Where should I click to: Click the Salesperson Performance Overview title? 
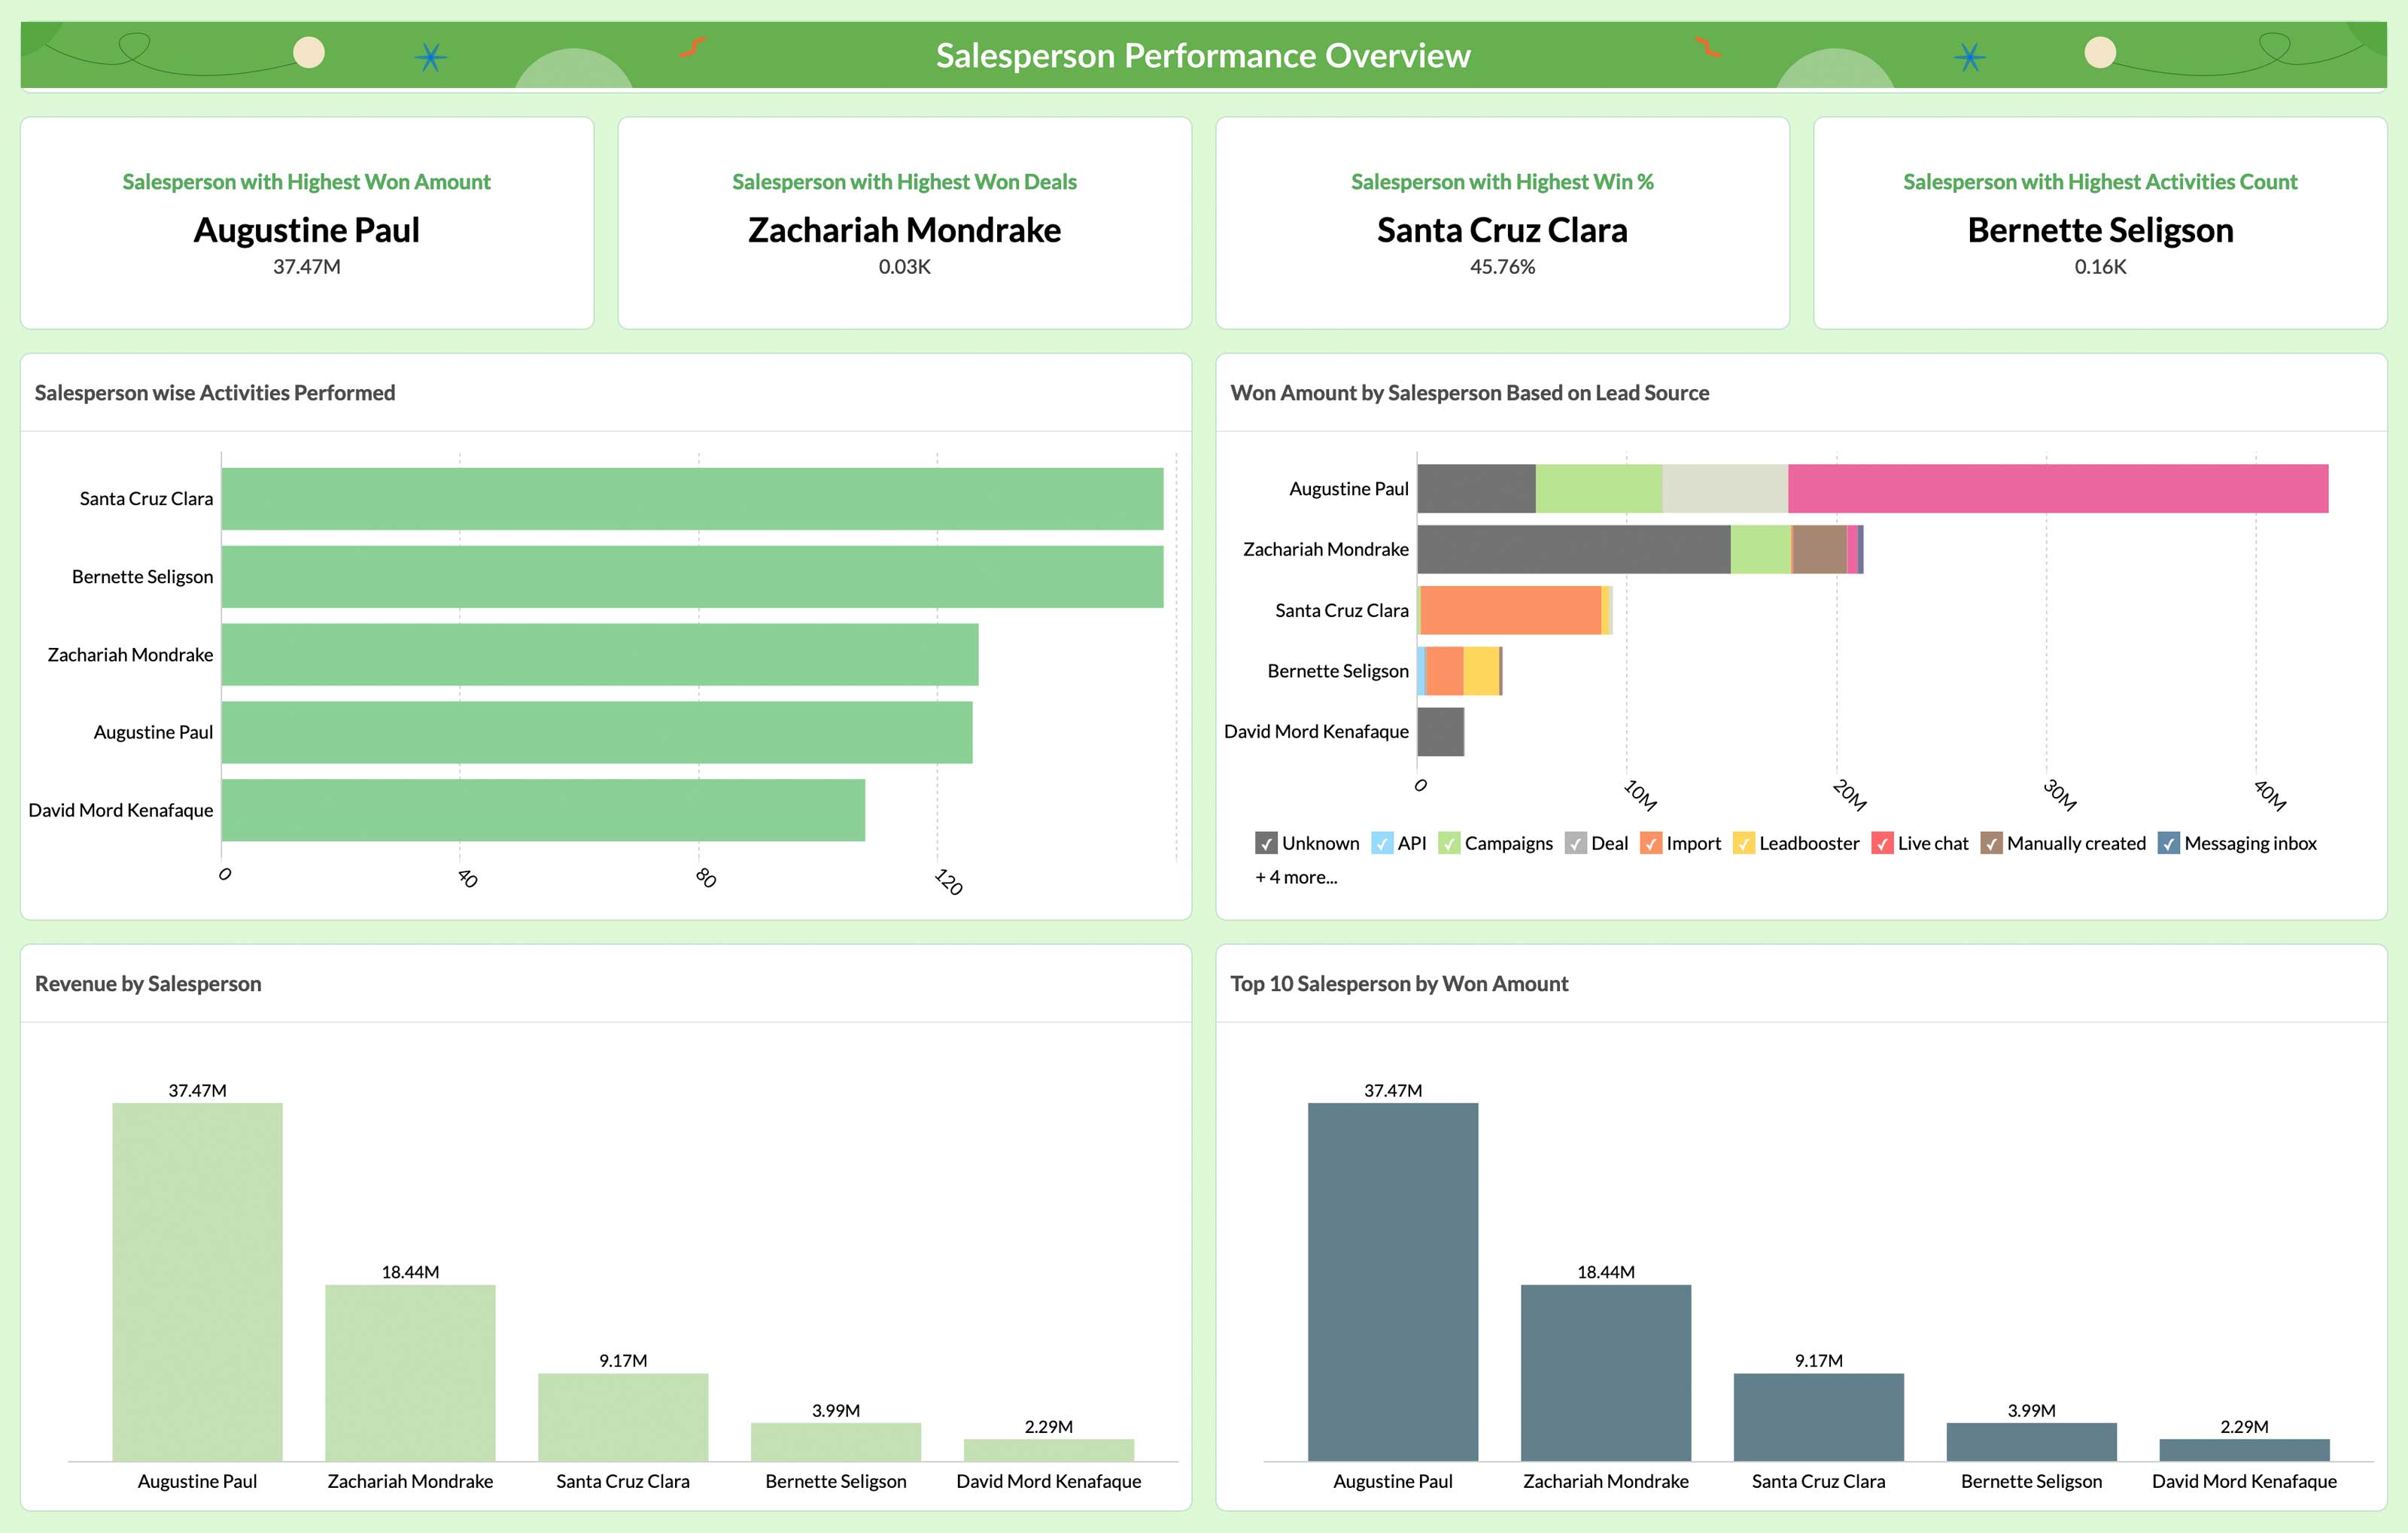pyautogui.click(x=1204, y=54)
